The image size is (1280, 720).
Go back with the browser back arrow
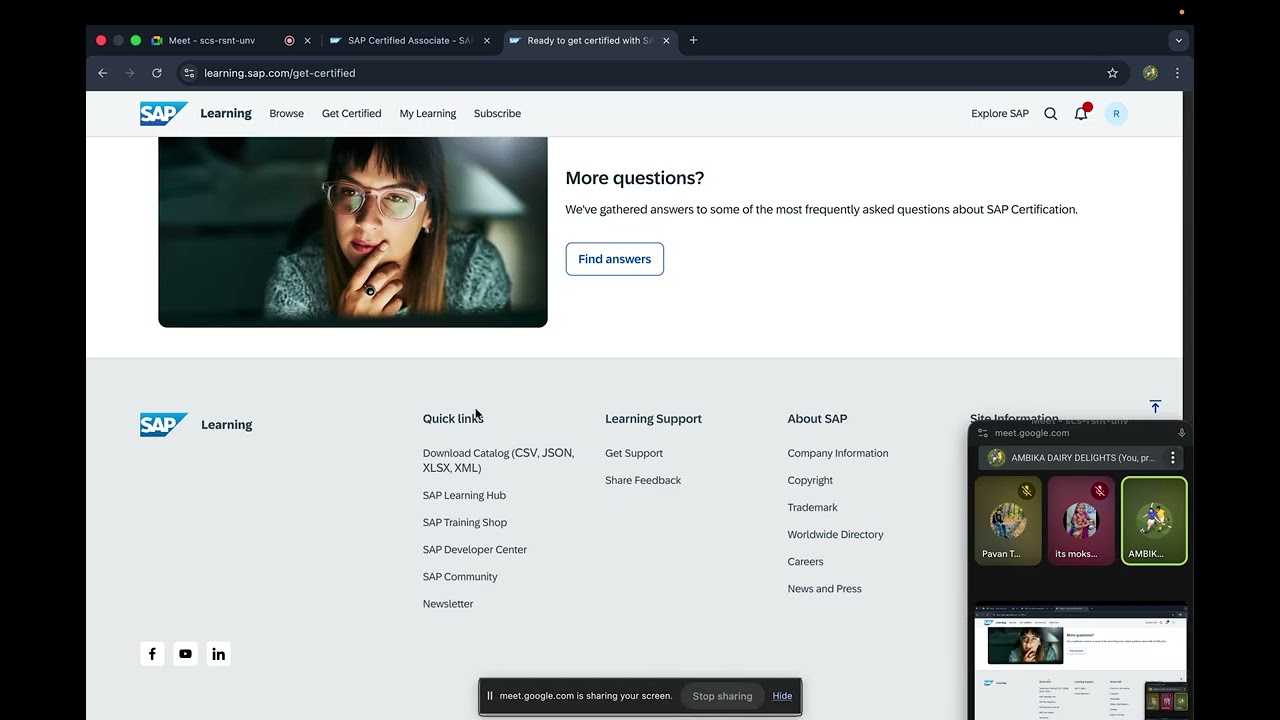[x=102, y=73]
